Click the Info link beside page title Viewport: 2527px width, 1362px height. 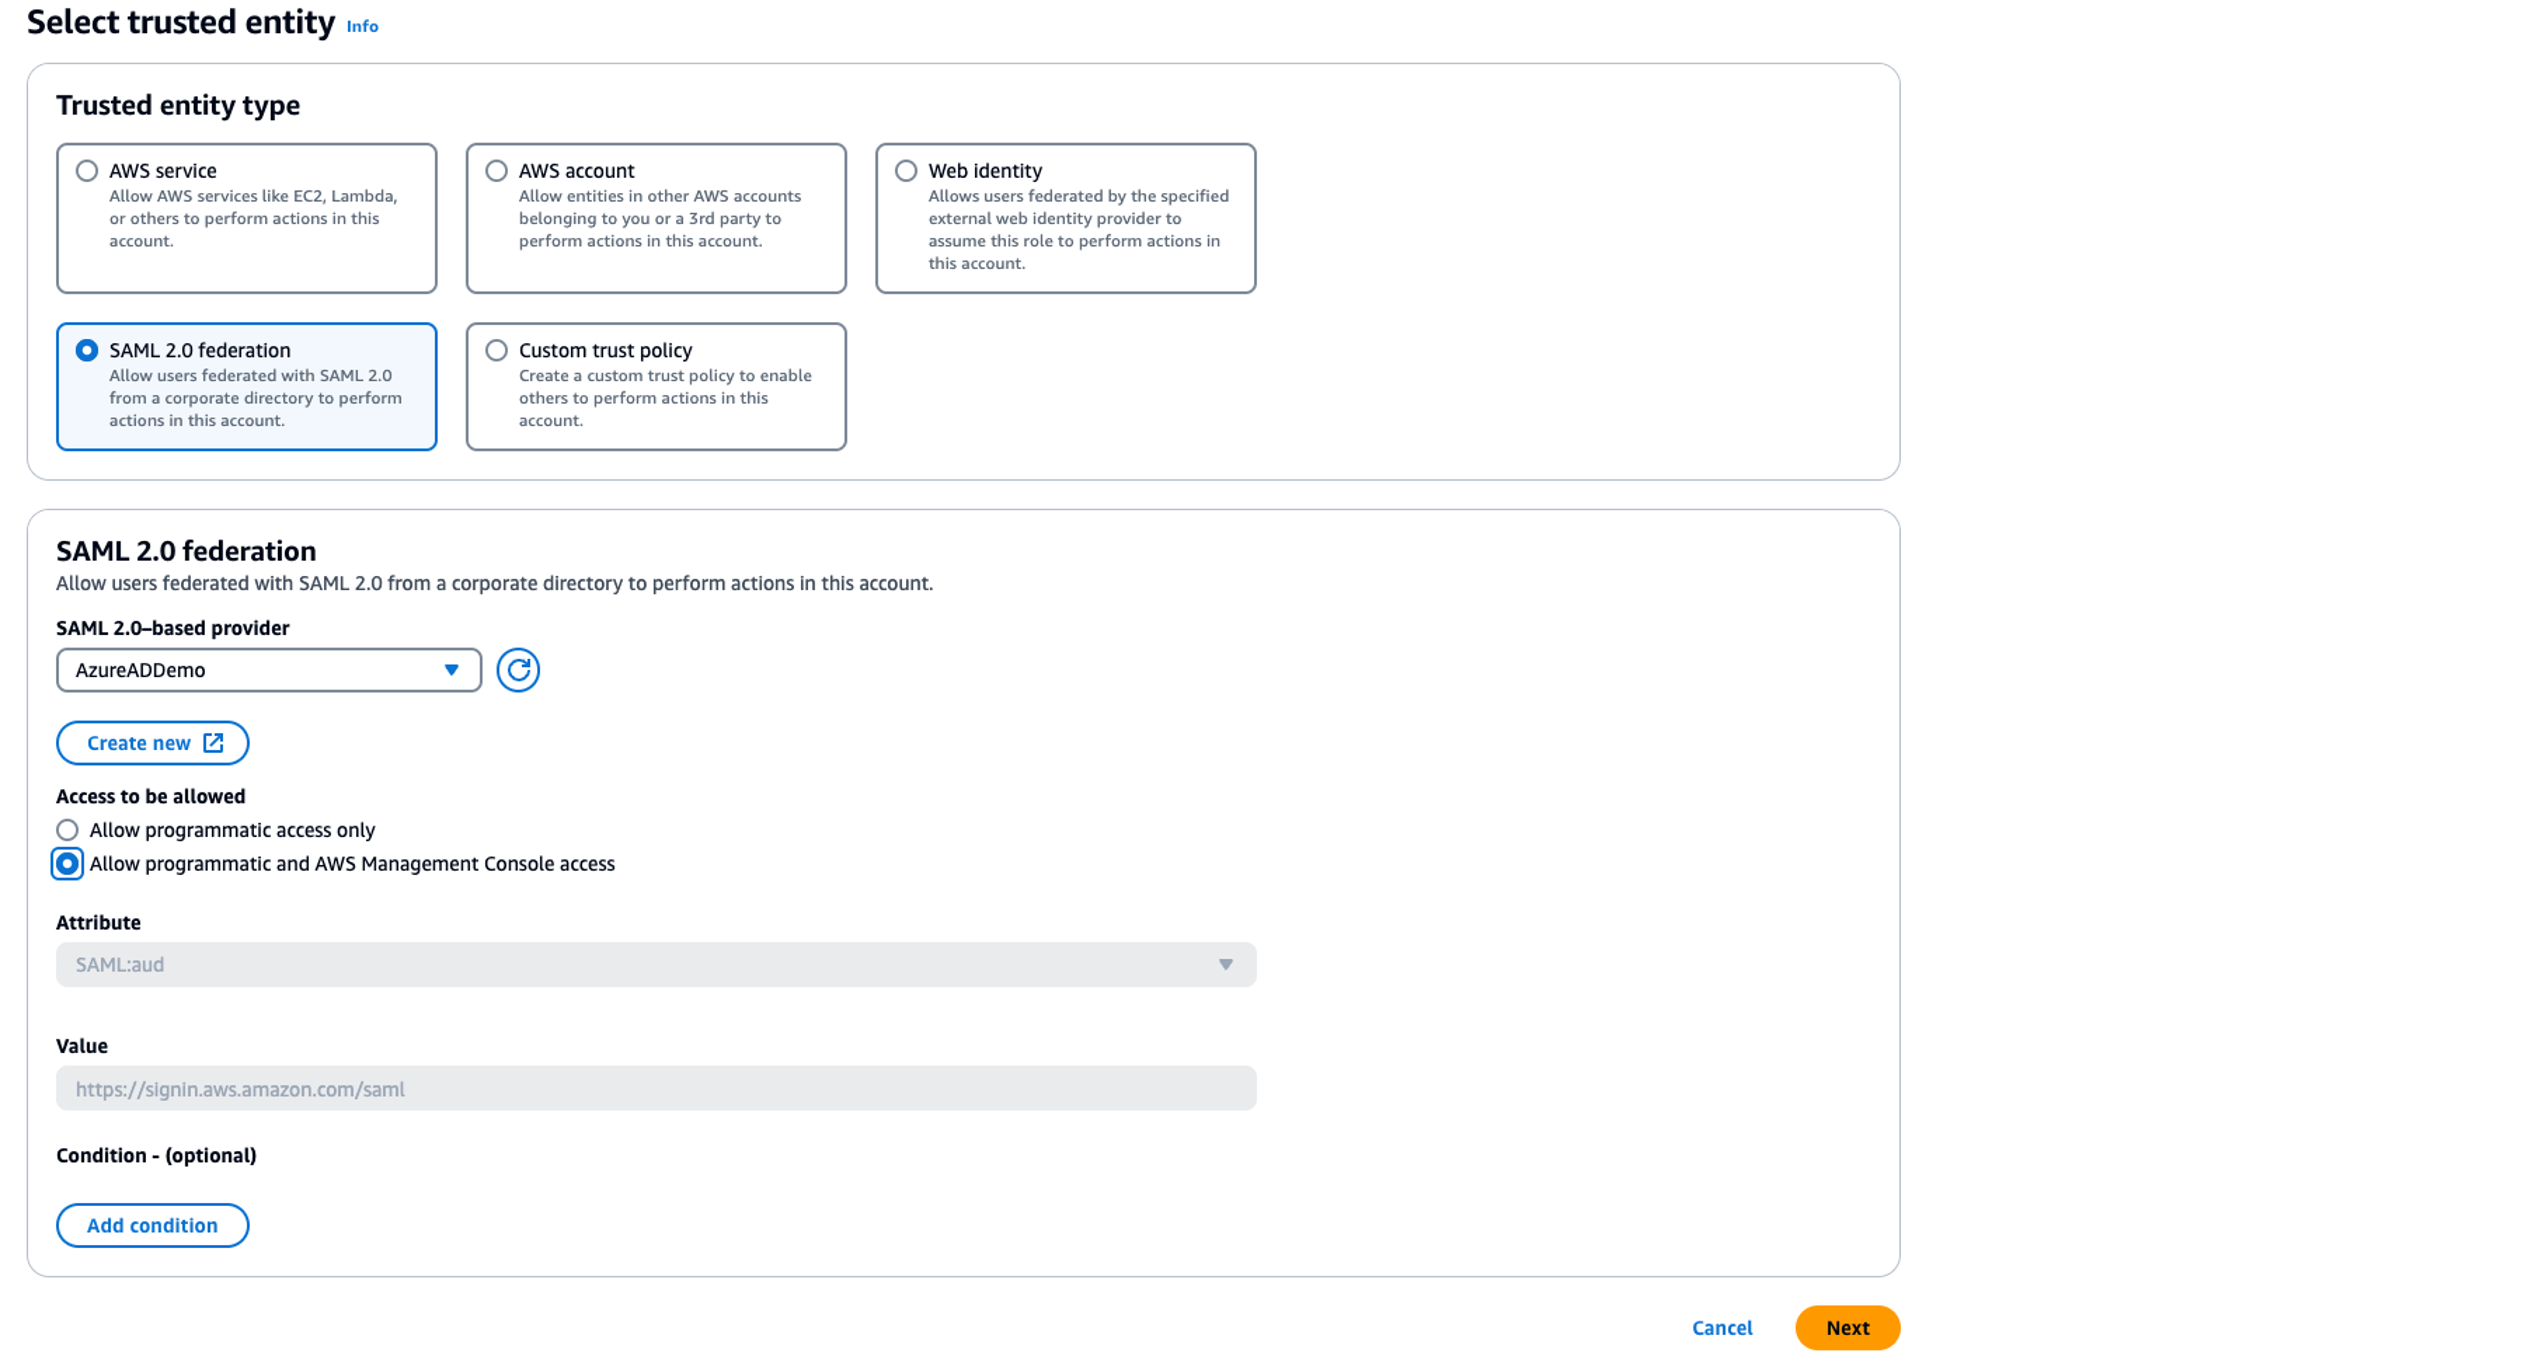(x=362, y=27)
